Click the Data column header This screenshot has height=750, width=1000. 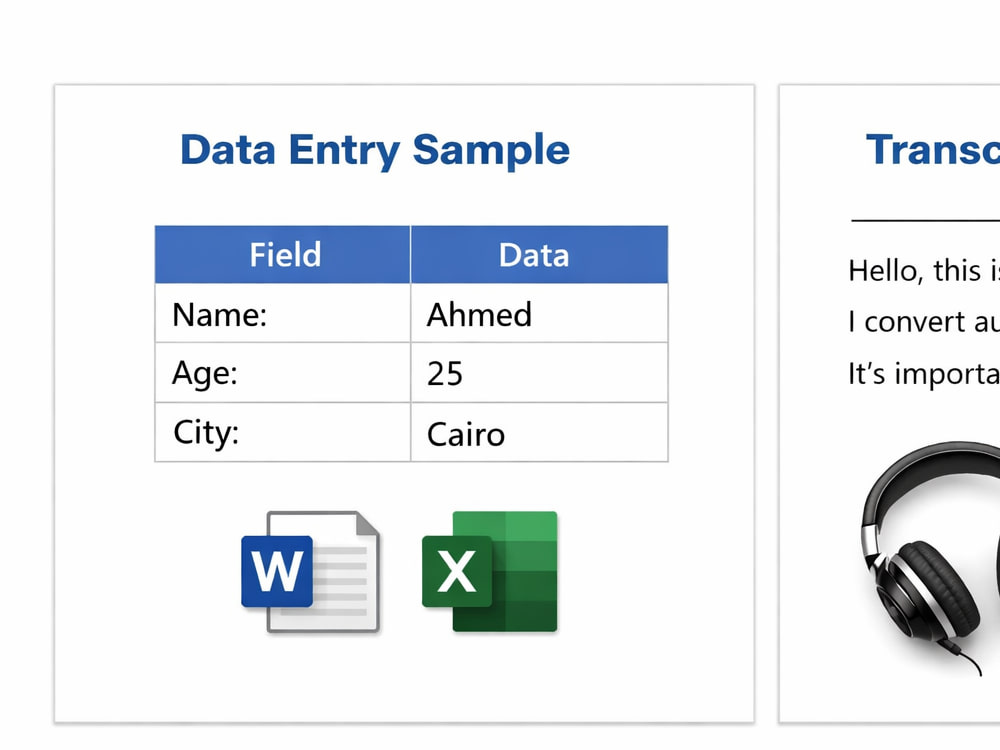click(x=540, y=254)
